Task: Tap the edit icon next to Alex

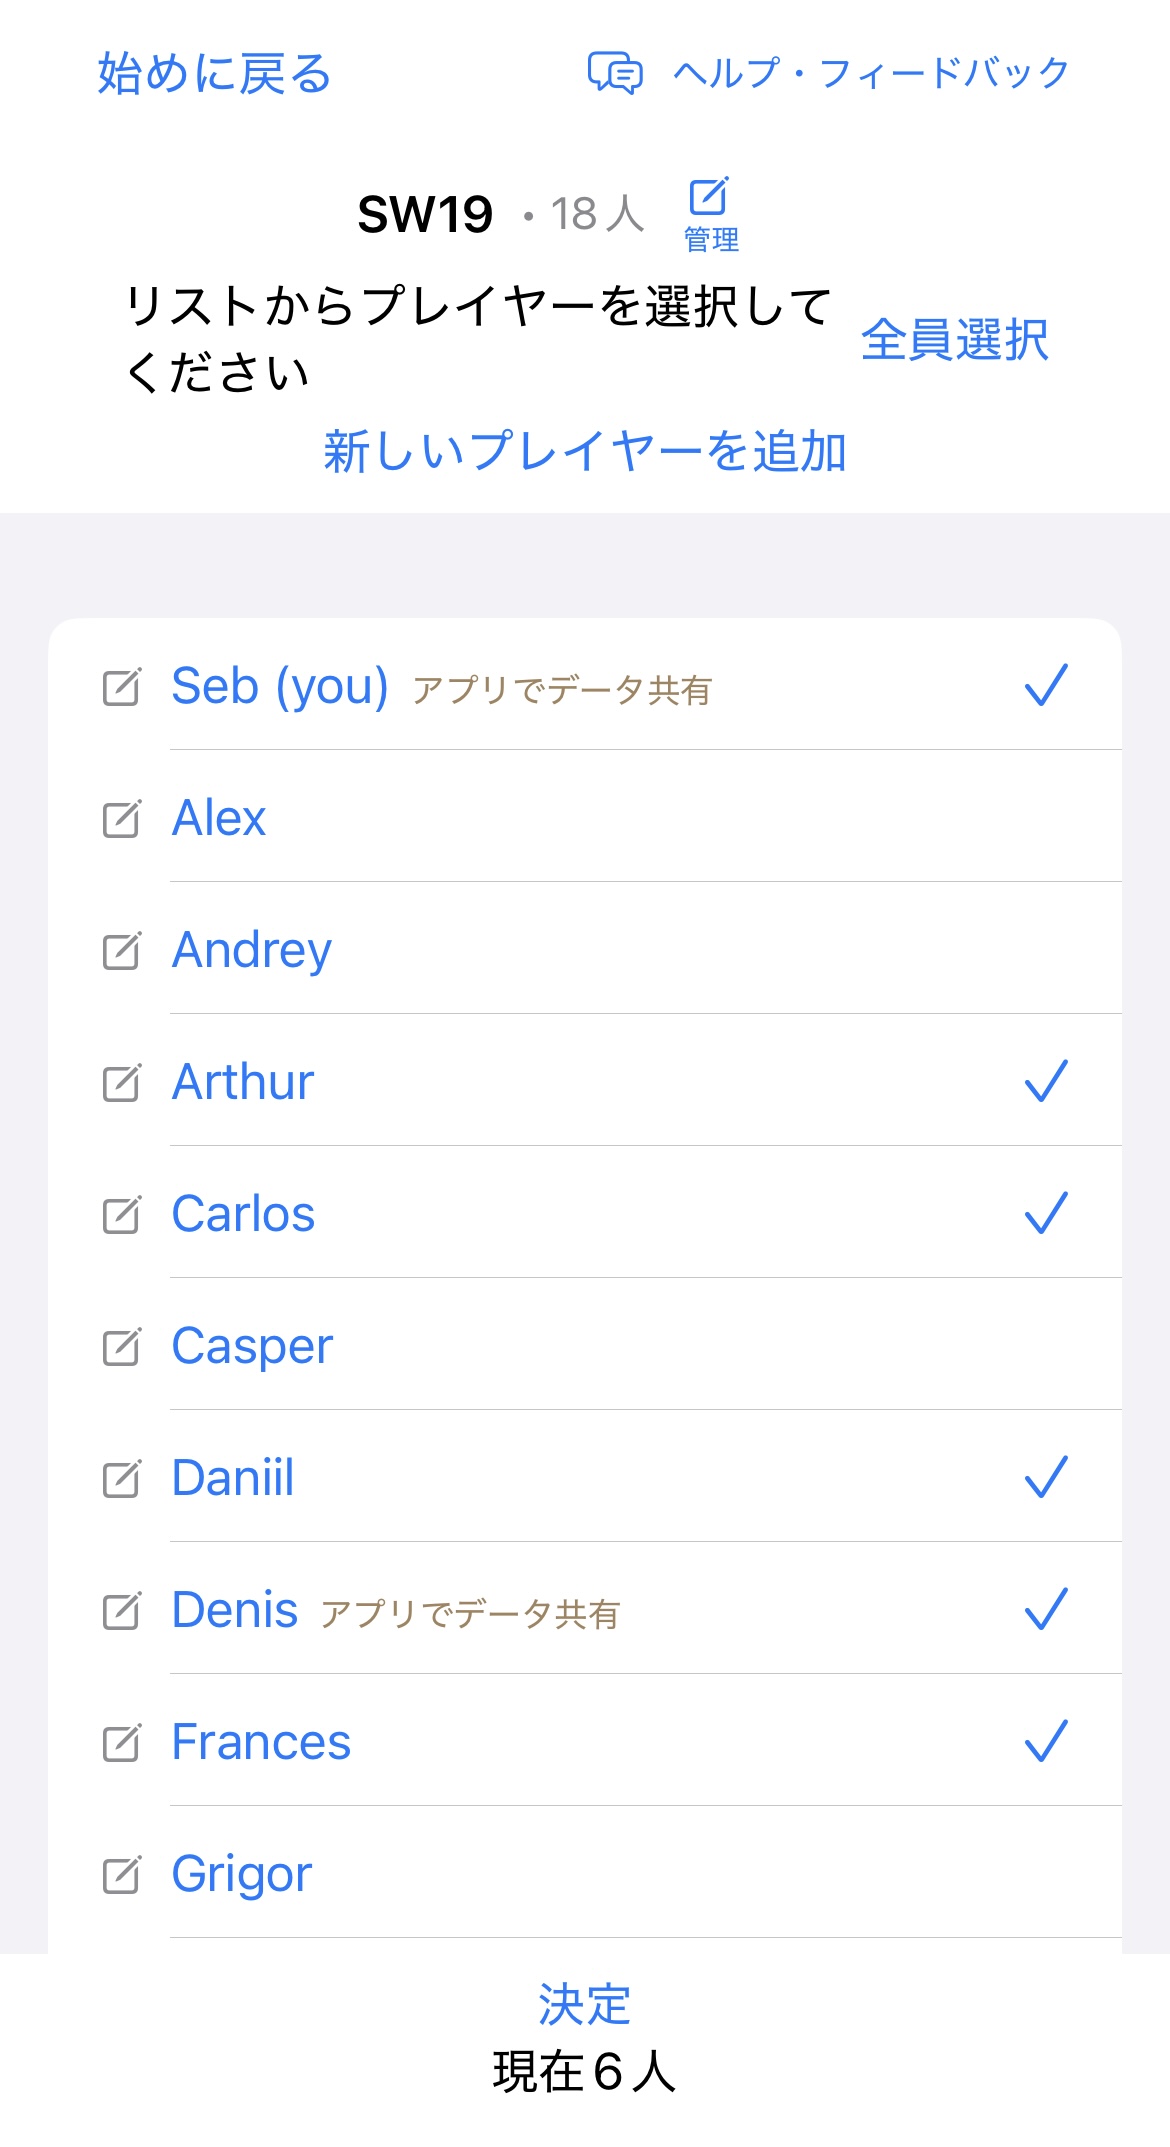Action: [122, 819]
